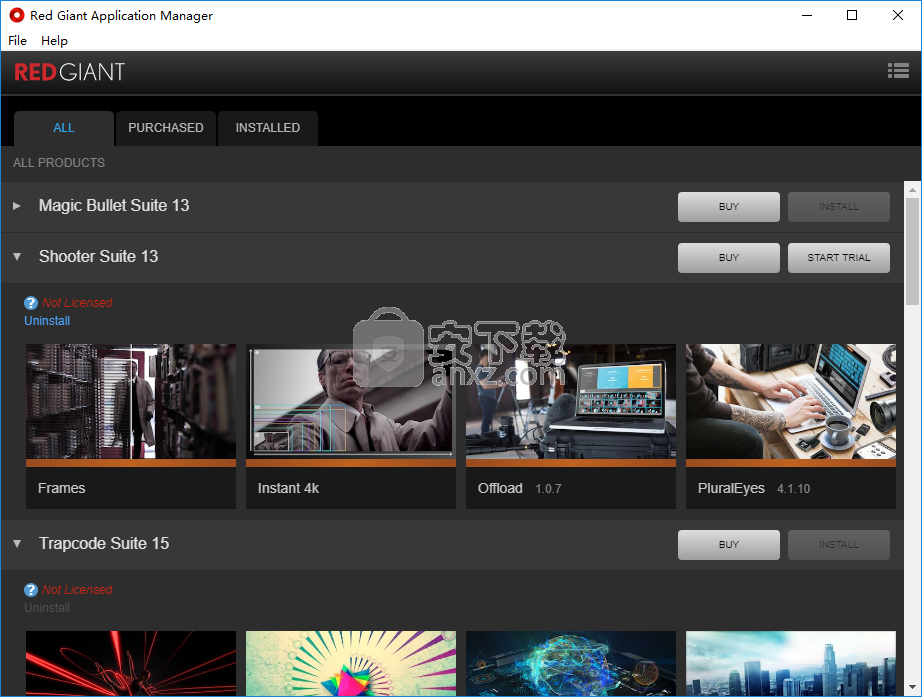Click the Shooter Suite 13 title

click(x=98, y=256)
